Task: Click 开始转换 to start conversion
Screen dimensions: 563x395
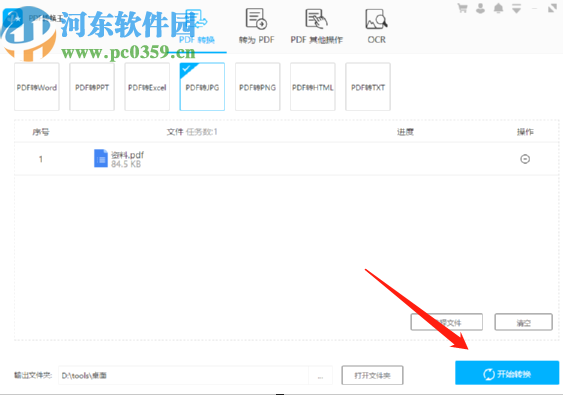Action: 507,373
